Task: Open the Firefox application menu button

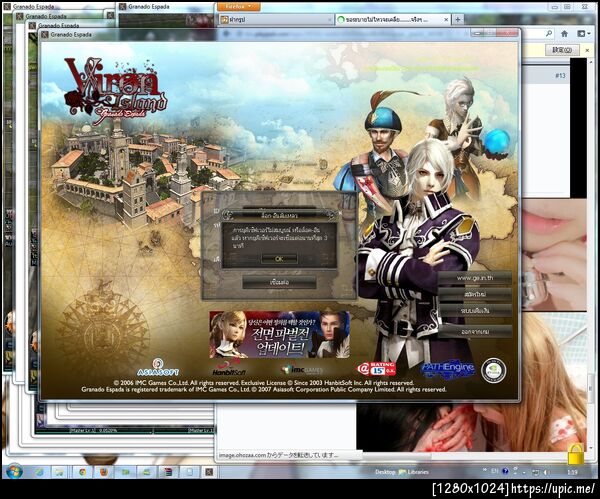Action: tap(239, 7)
